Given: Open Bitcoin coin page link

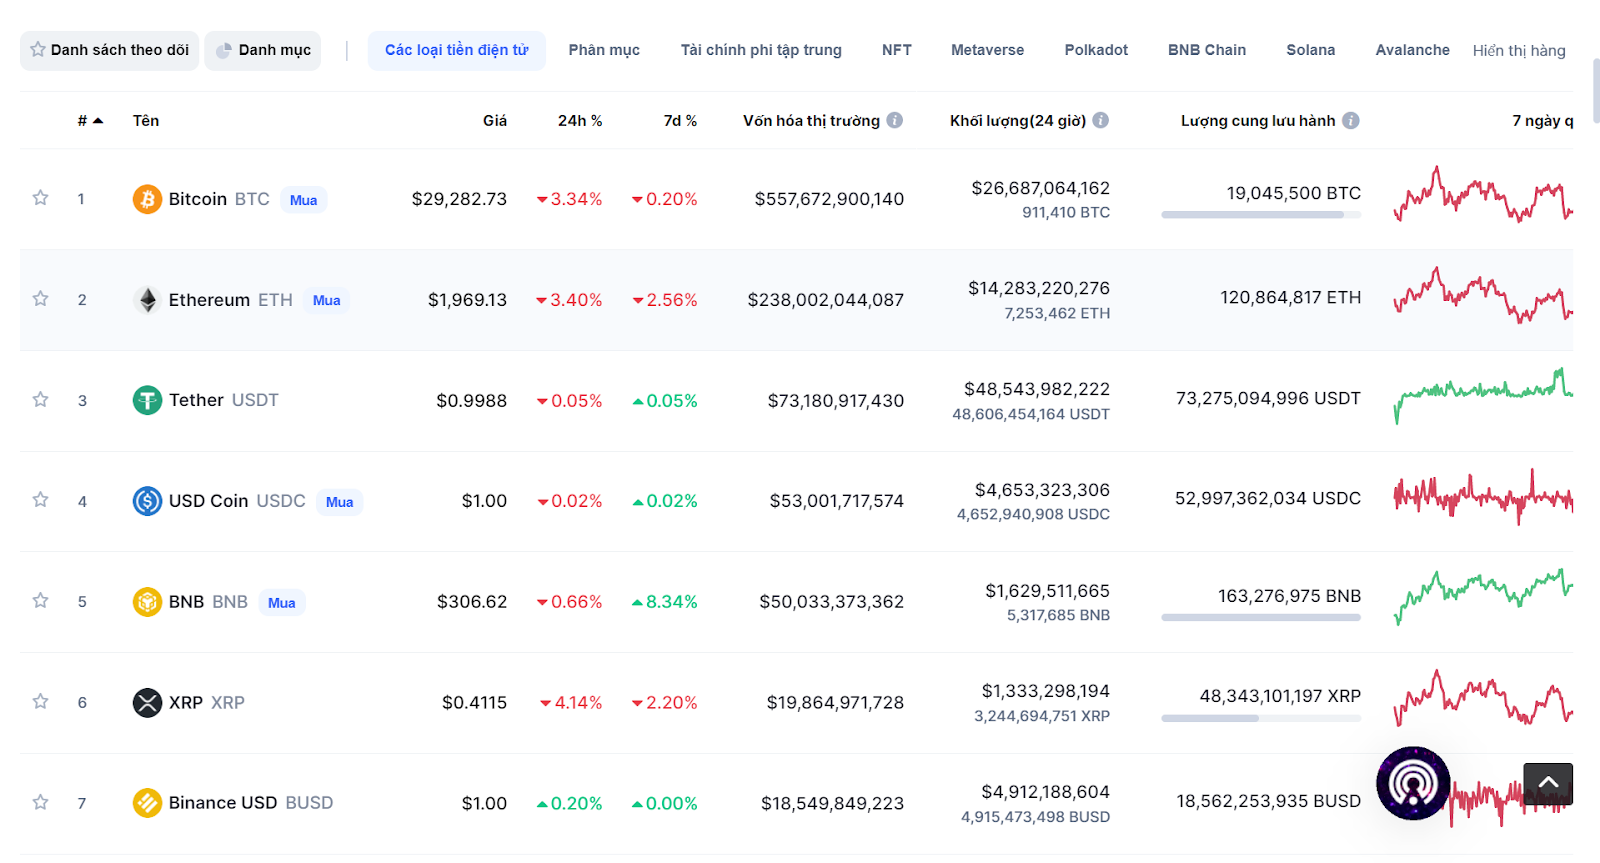Looking at the screenshot, I should pos(219,199).
